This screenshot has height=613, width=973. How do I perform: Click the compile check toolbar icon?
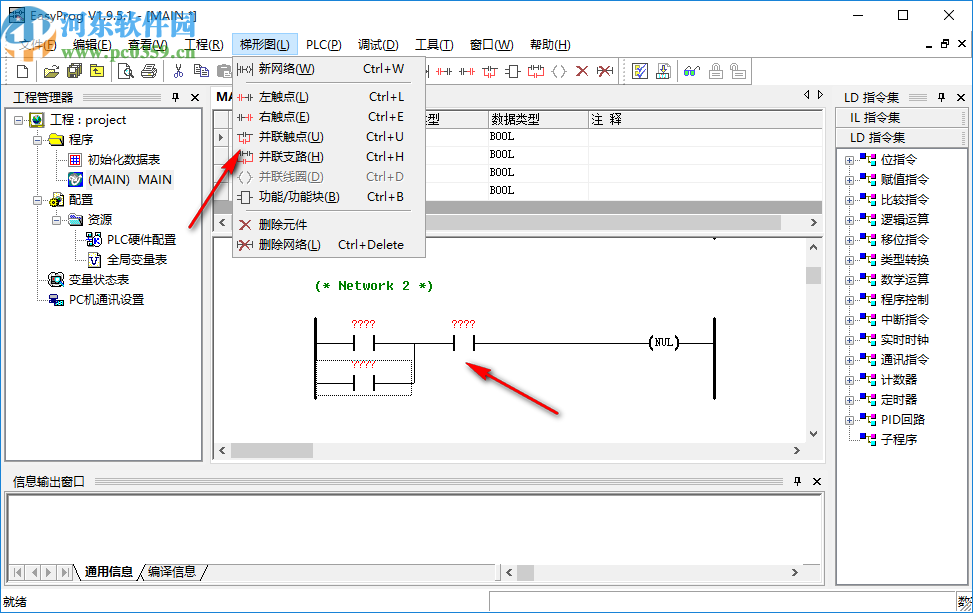[x=640, y=72]
